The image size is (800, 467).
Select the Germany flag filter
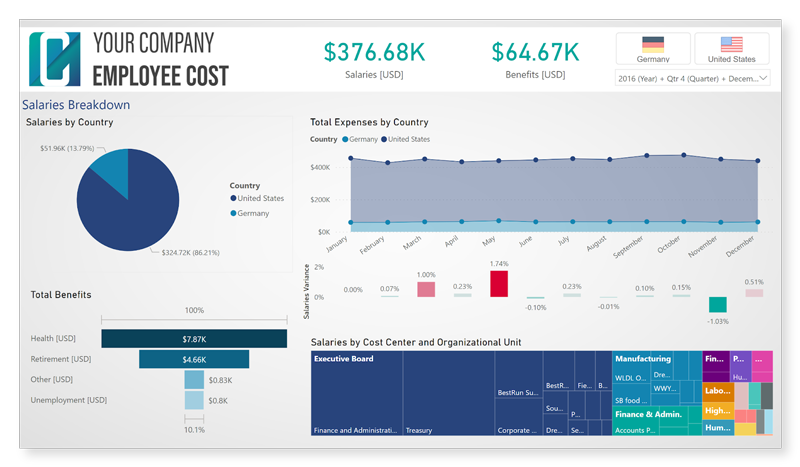(x=652, y=48)
